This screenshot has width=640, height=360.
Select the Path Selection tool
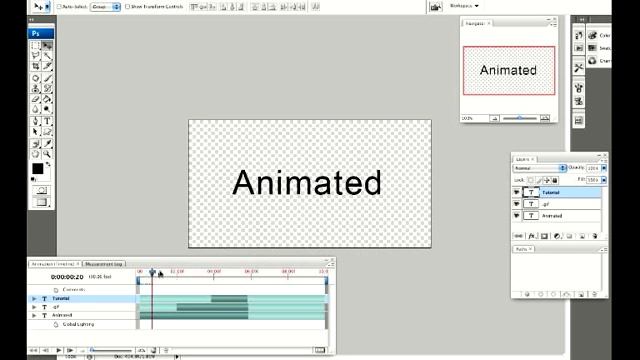pyautogui.click(x=36, y=132)
